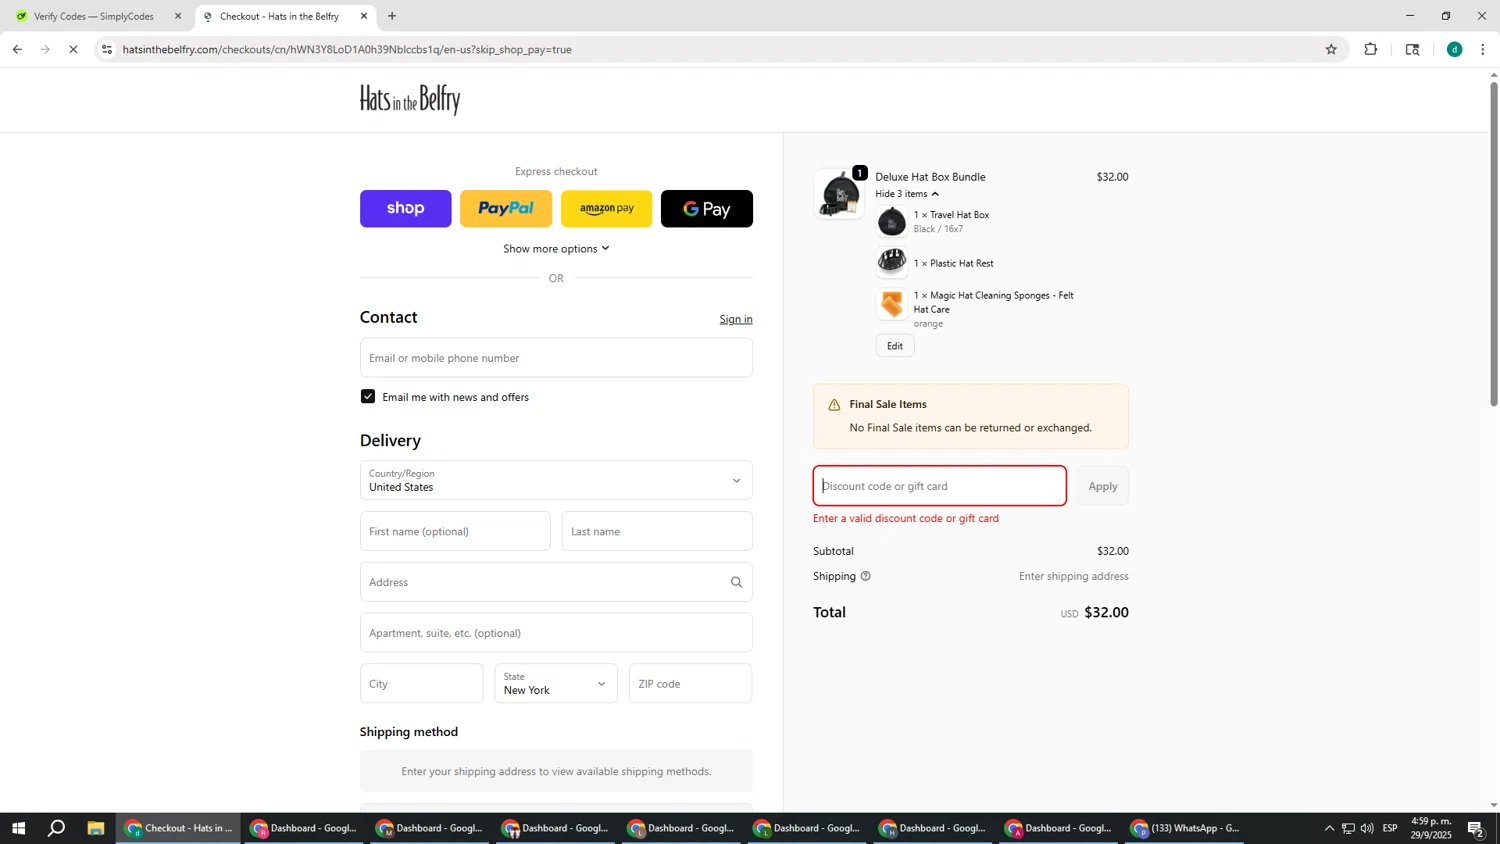Open the notifications center icon
The image size is (1500, 844).
pyautogui.click(x=1475, y=828)
